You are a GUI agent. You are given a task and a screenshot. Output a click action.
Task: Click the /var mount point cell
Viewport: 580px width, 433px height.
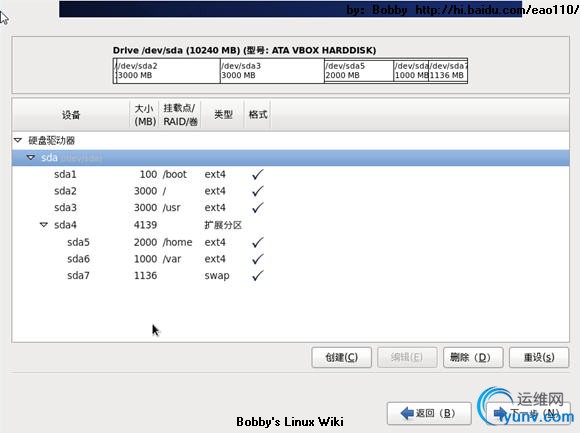172,259
